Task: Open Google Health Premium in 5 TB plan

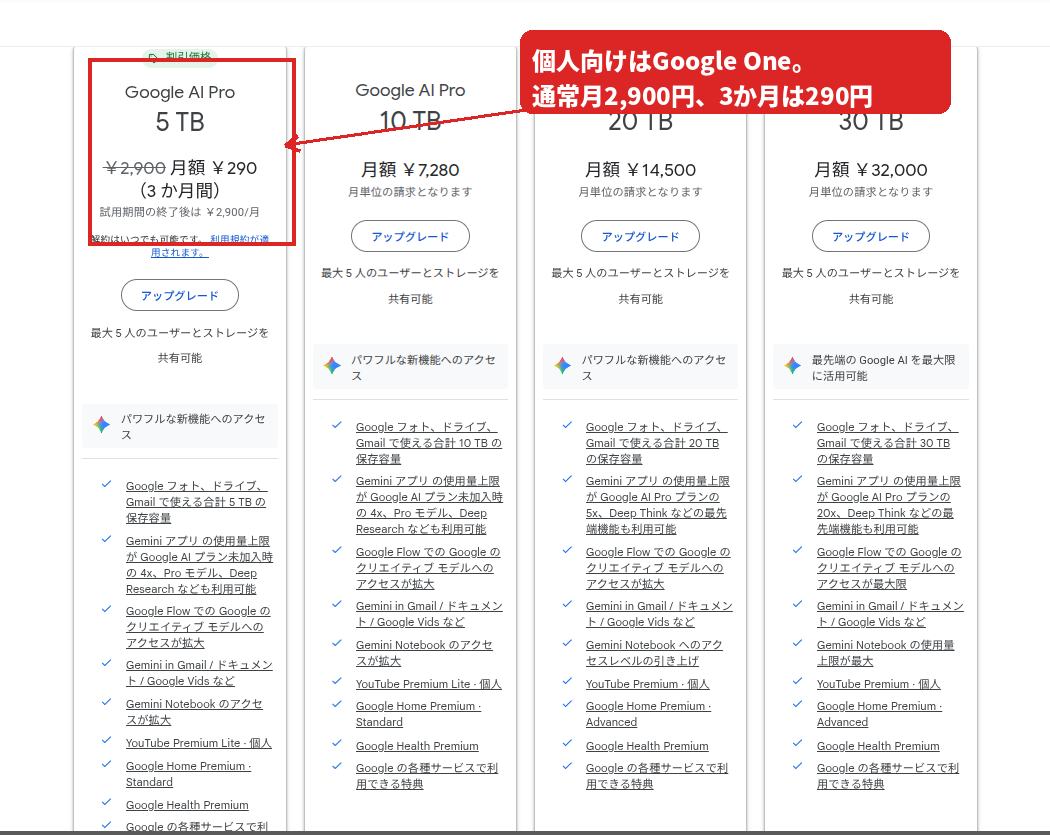Action: point(187,805)
